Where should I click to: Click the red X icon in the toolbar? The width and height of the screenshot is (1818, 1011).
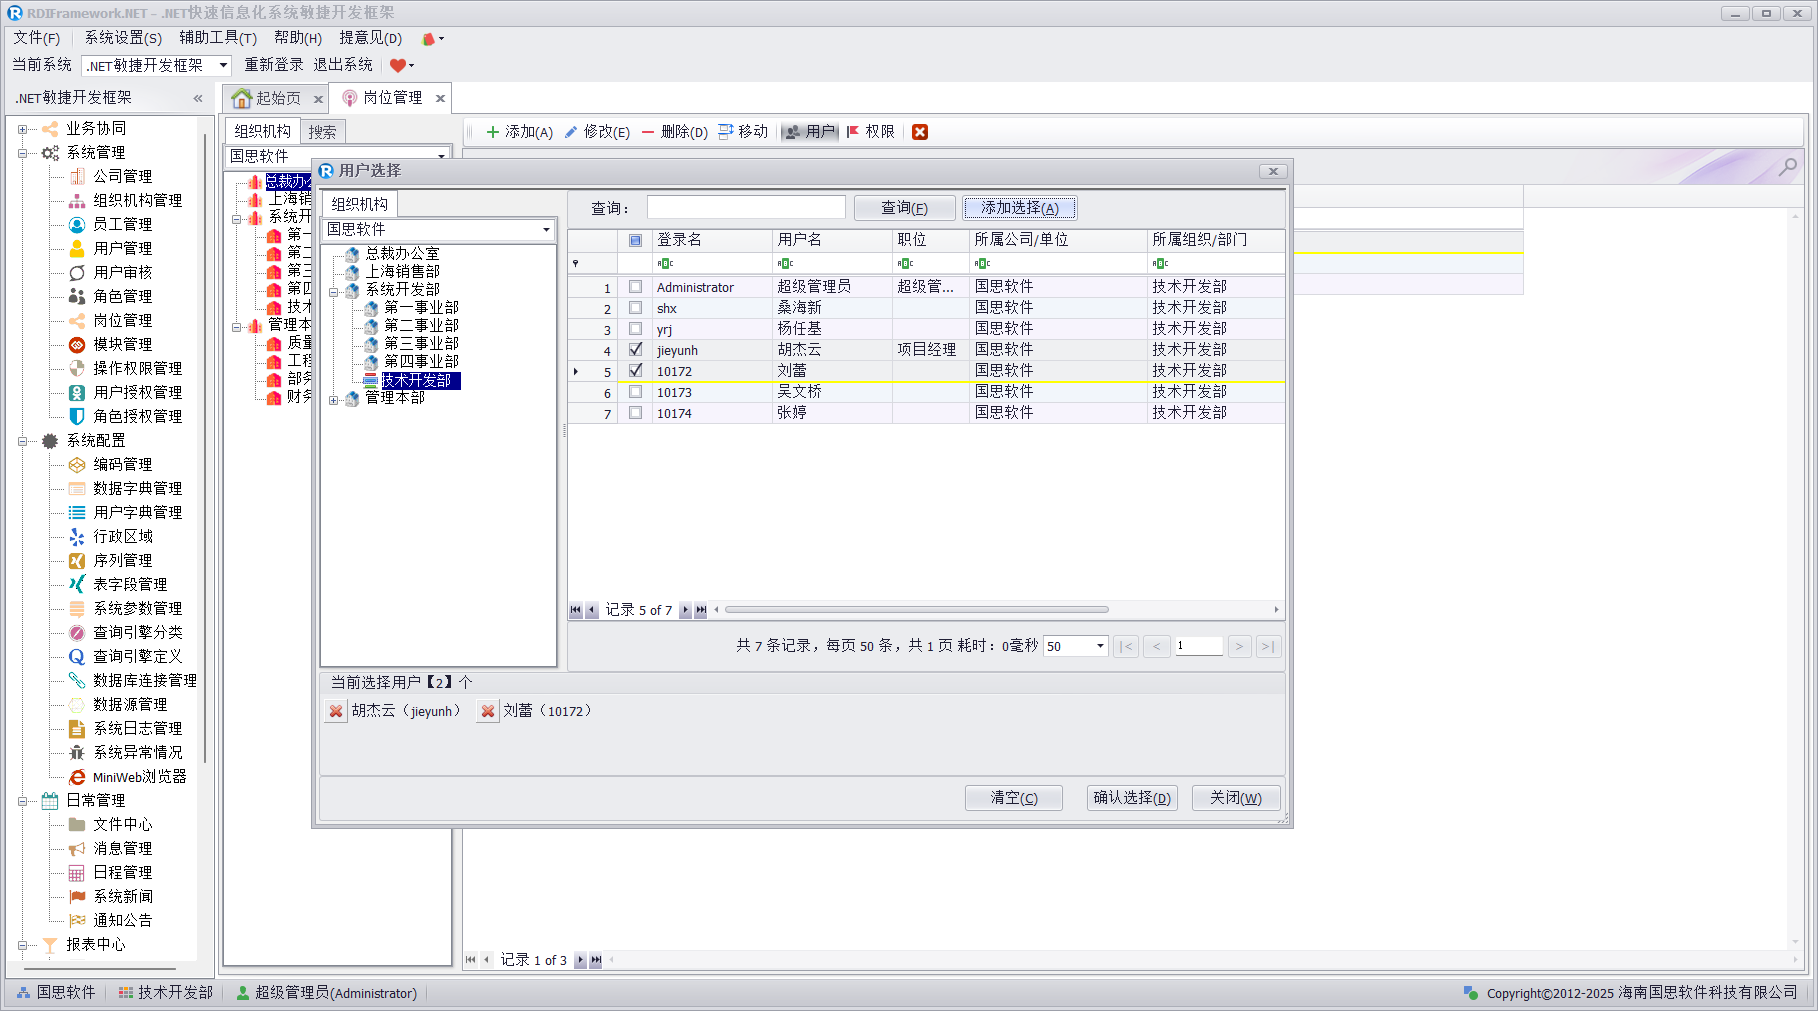(x=920, y=132)
